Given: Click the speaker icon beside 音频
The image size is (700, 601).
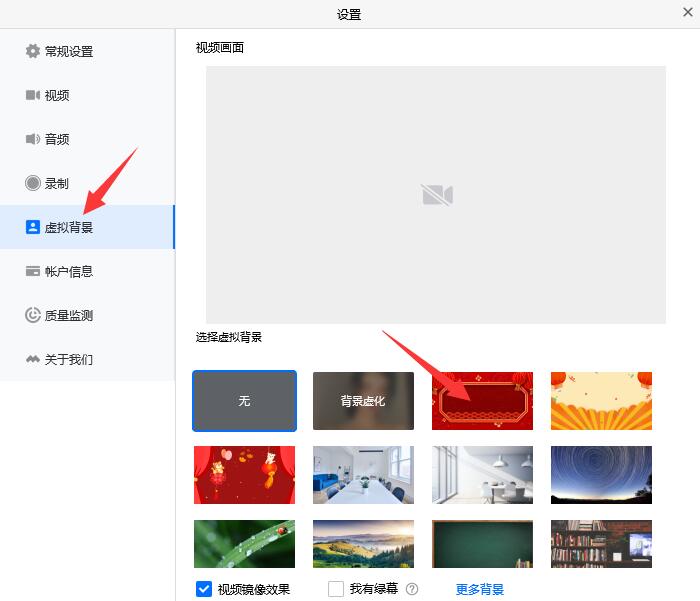Looking at the screenshot, I should 33,139.
